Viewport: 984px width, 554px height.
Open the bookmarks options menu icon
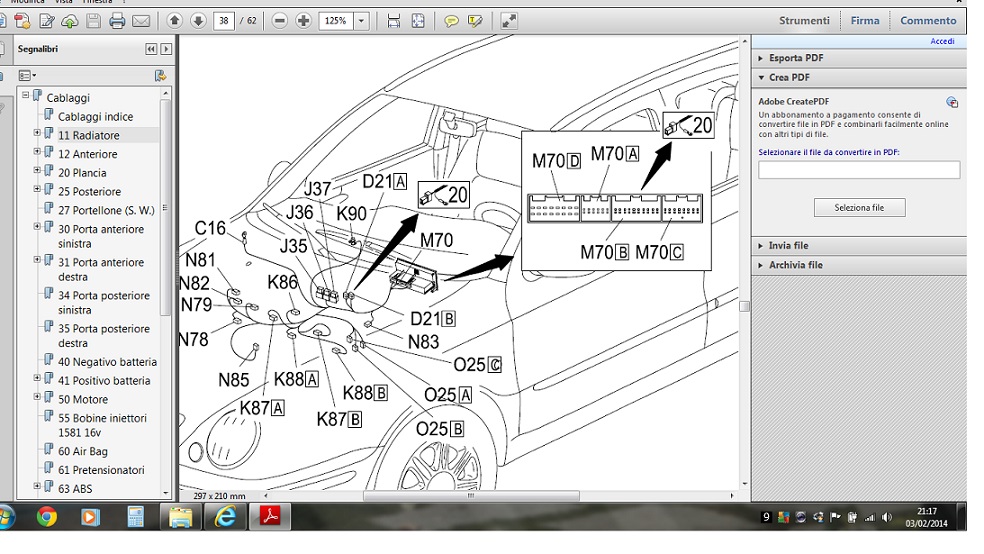coord(26,75)
